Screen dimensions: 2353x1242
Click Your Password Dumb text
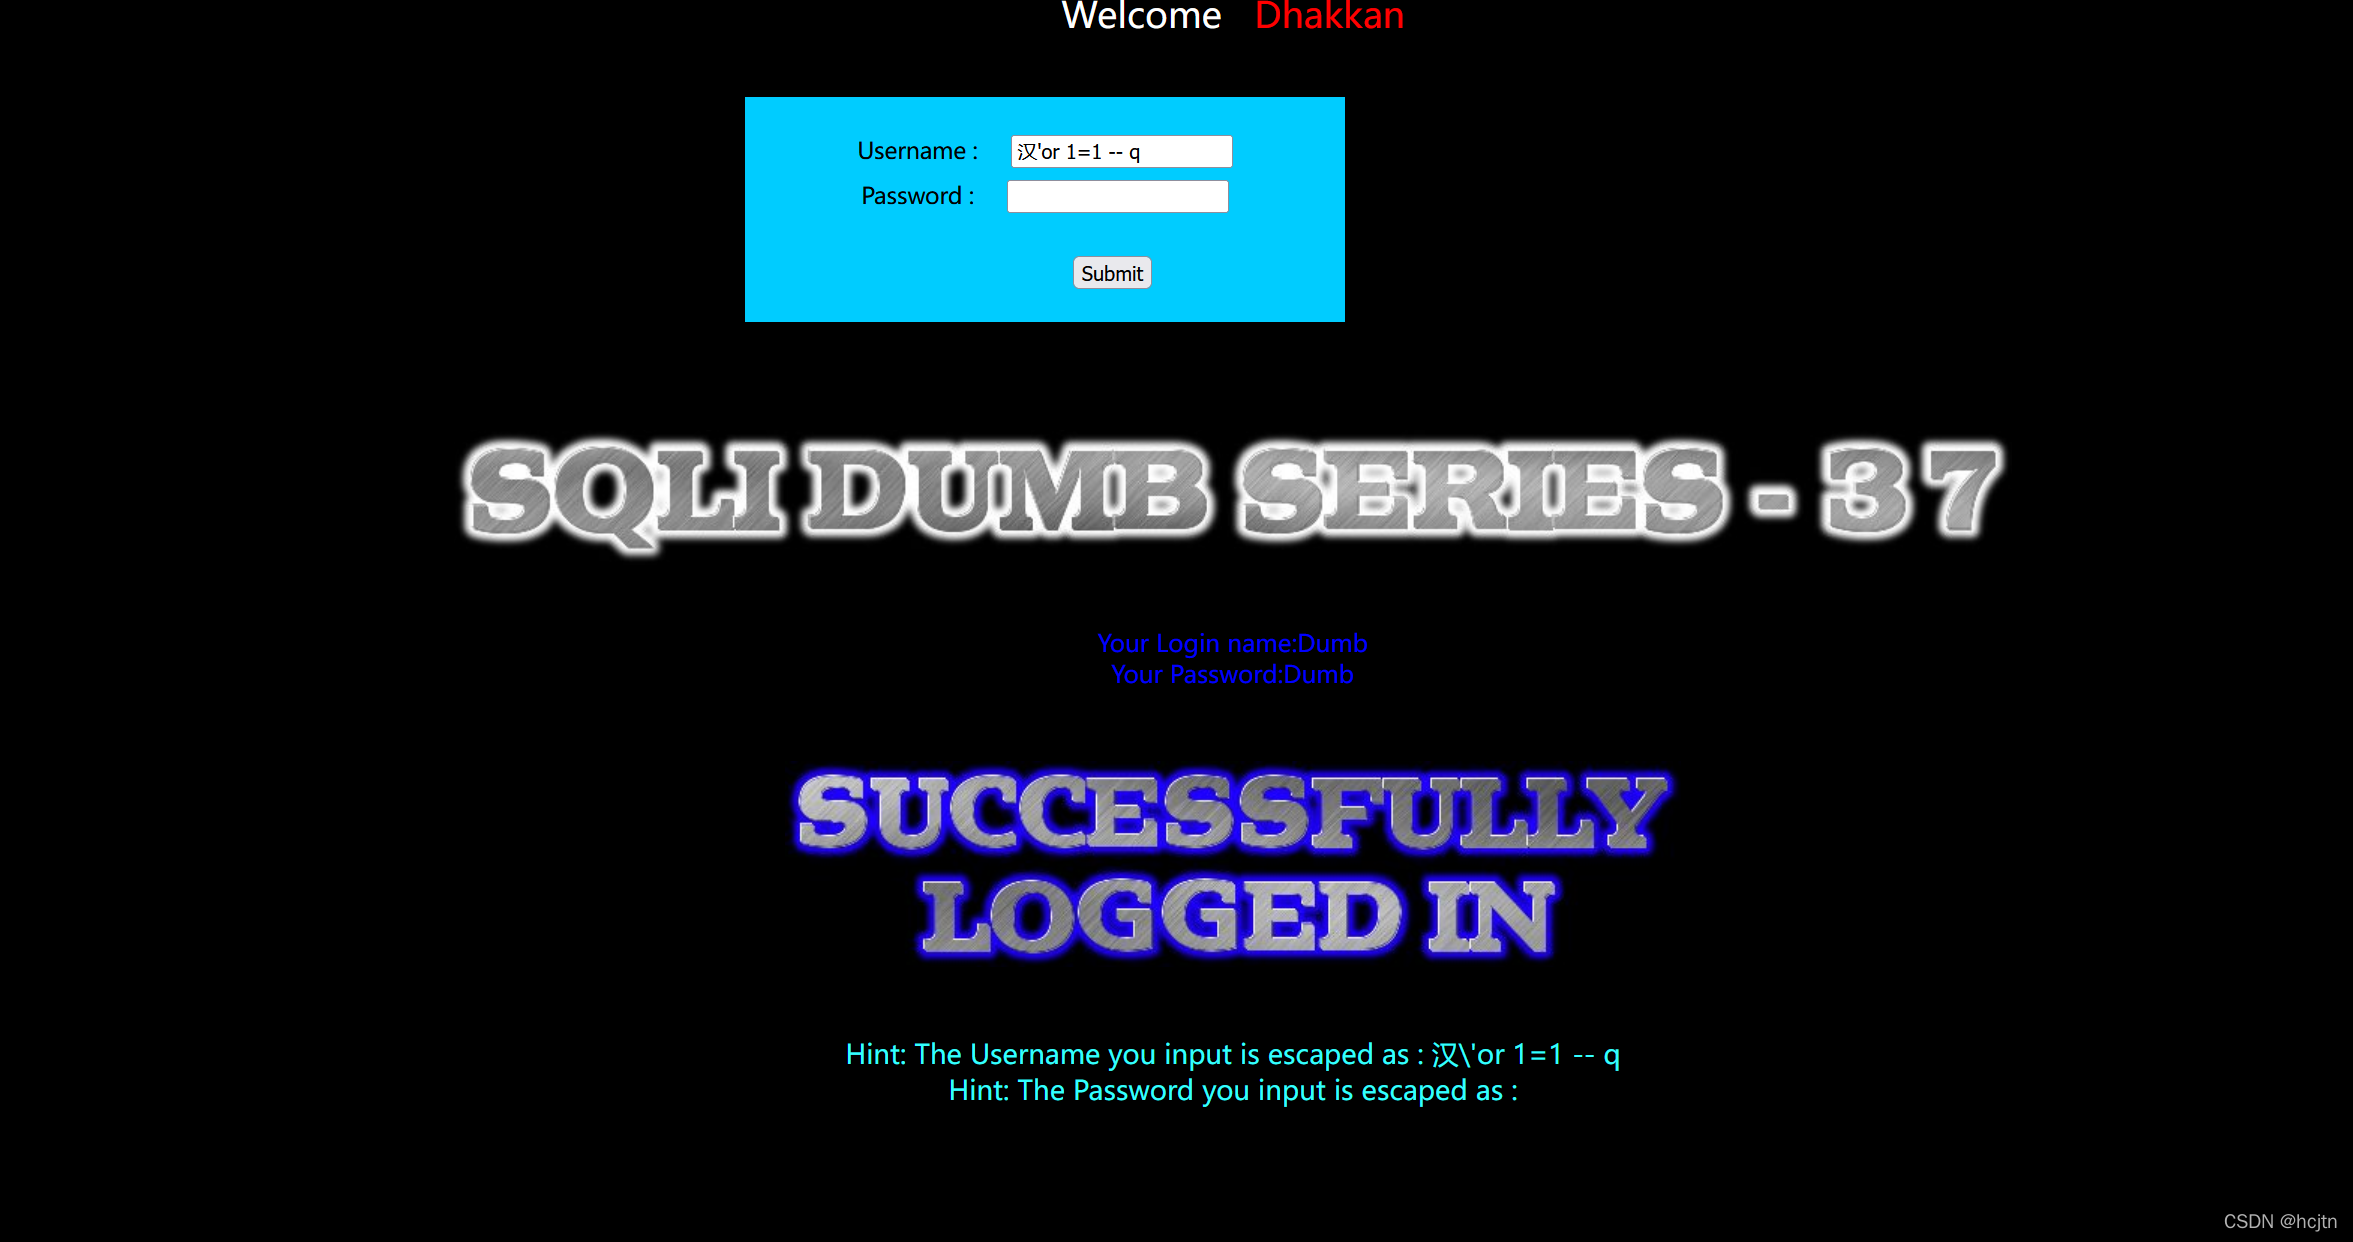1231,675
